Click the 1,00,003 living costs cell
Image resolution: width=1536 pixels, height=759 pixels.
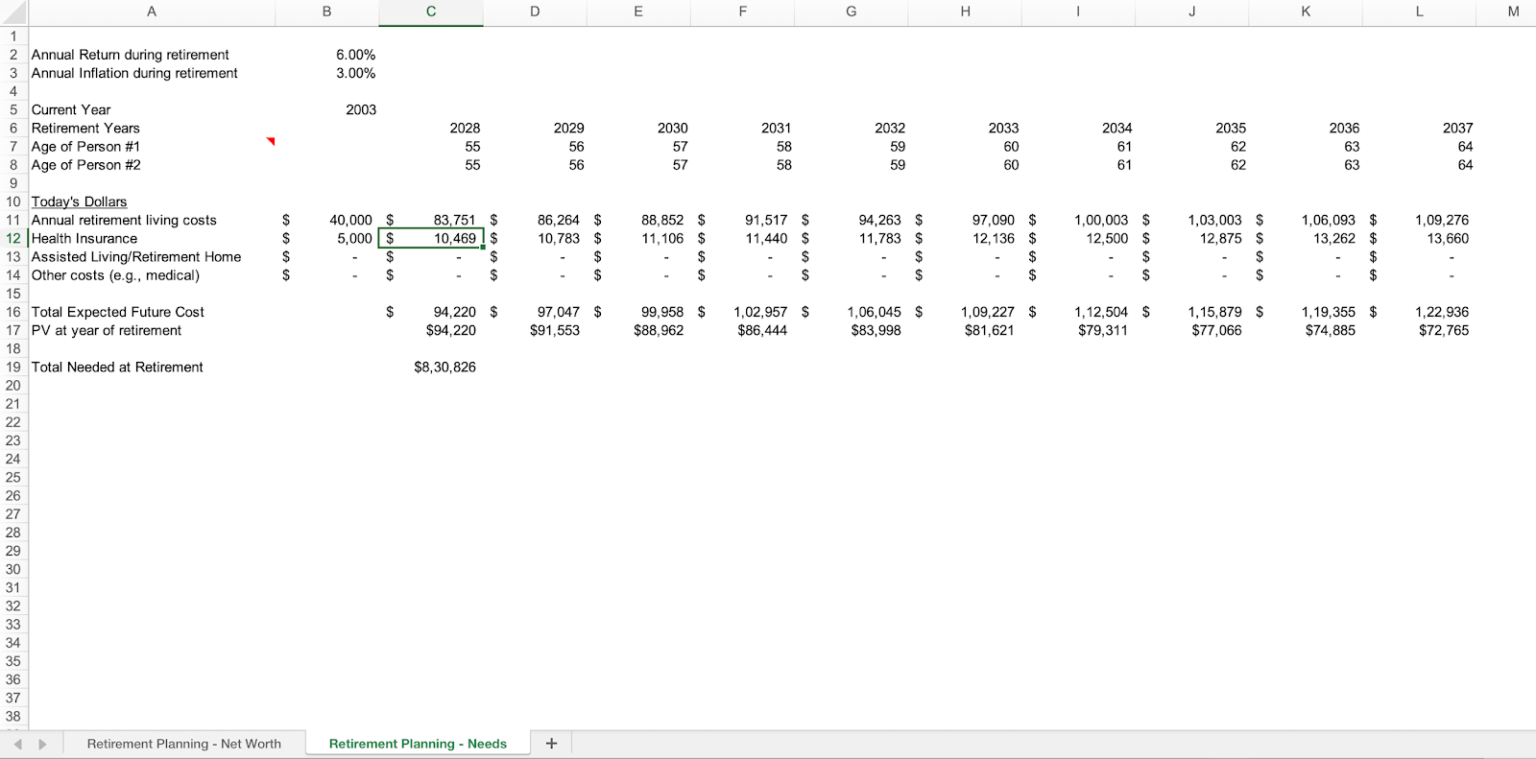click(1079, 220)
